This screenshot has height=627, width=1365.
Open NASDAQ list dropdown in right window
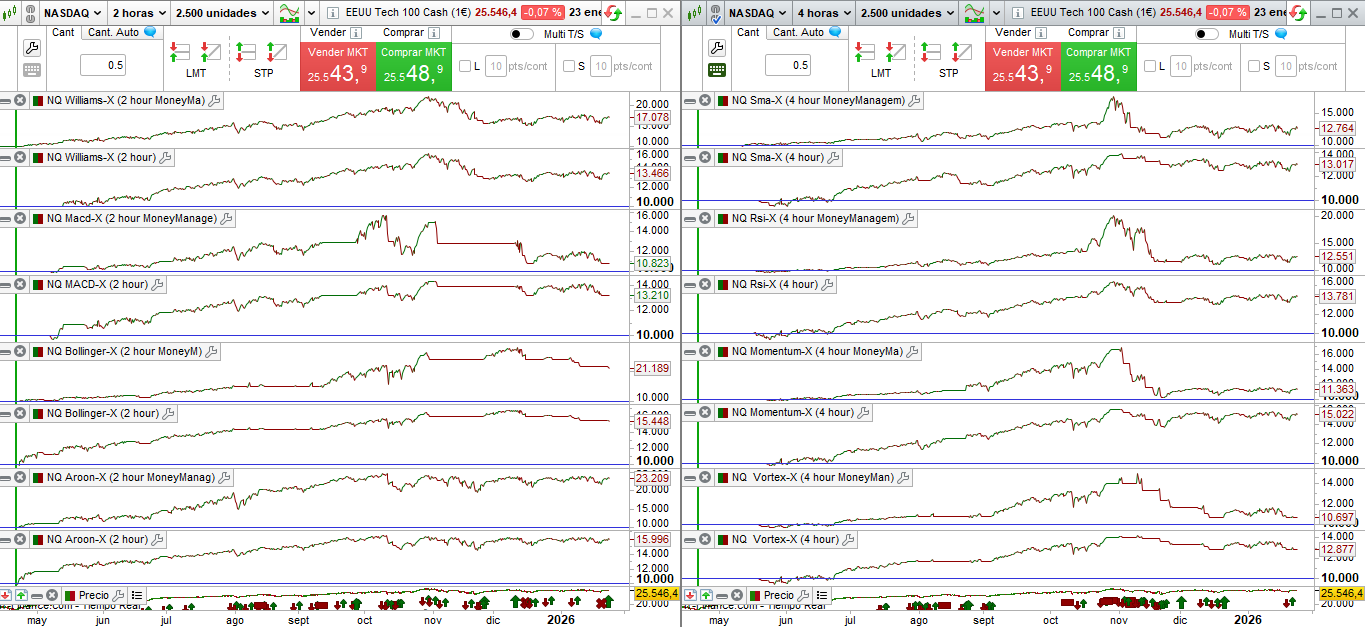coord(756,13)
